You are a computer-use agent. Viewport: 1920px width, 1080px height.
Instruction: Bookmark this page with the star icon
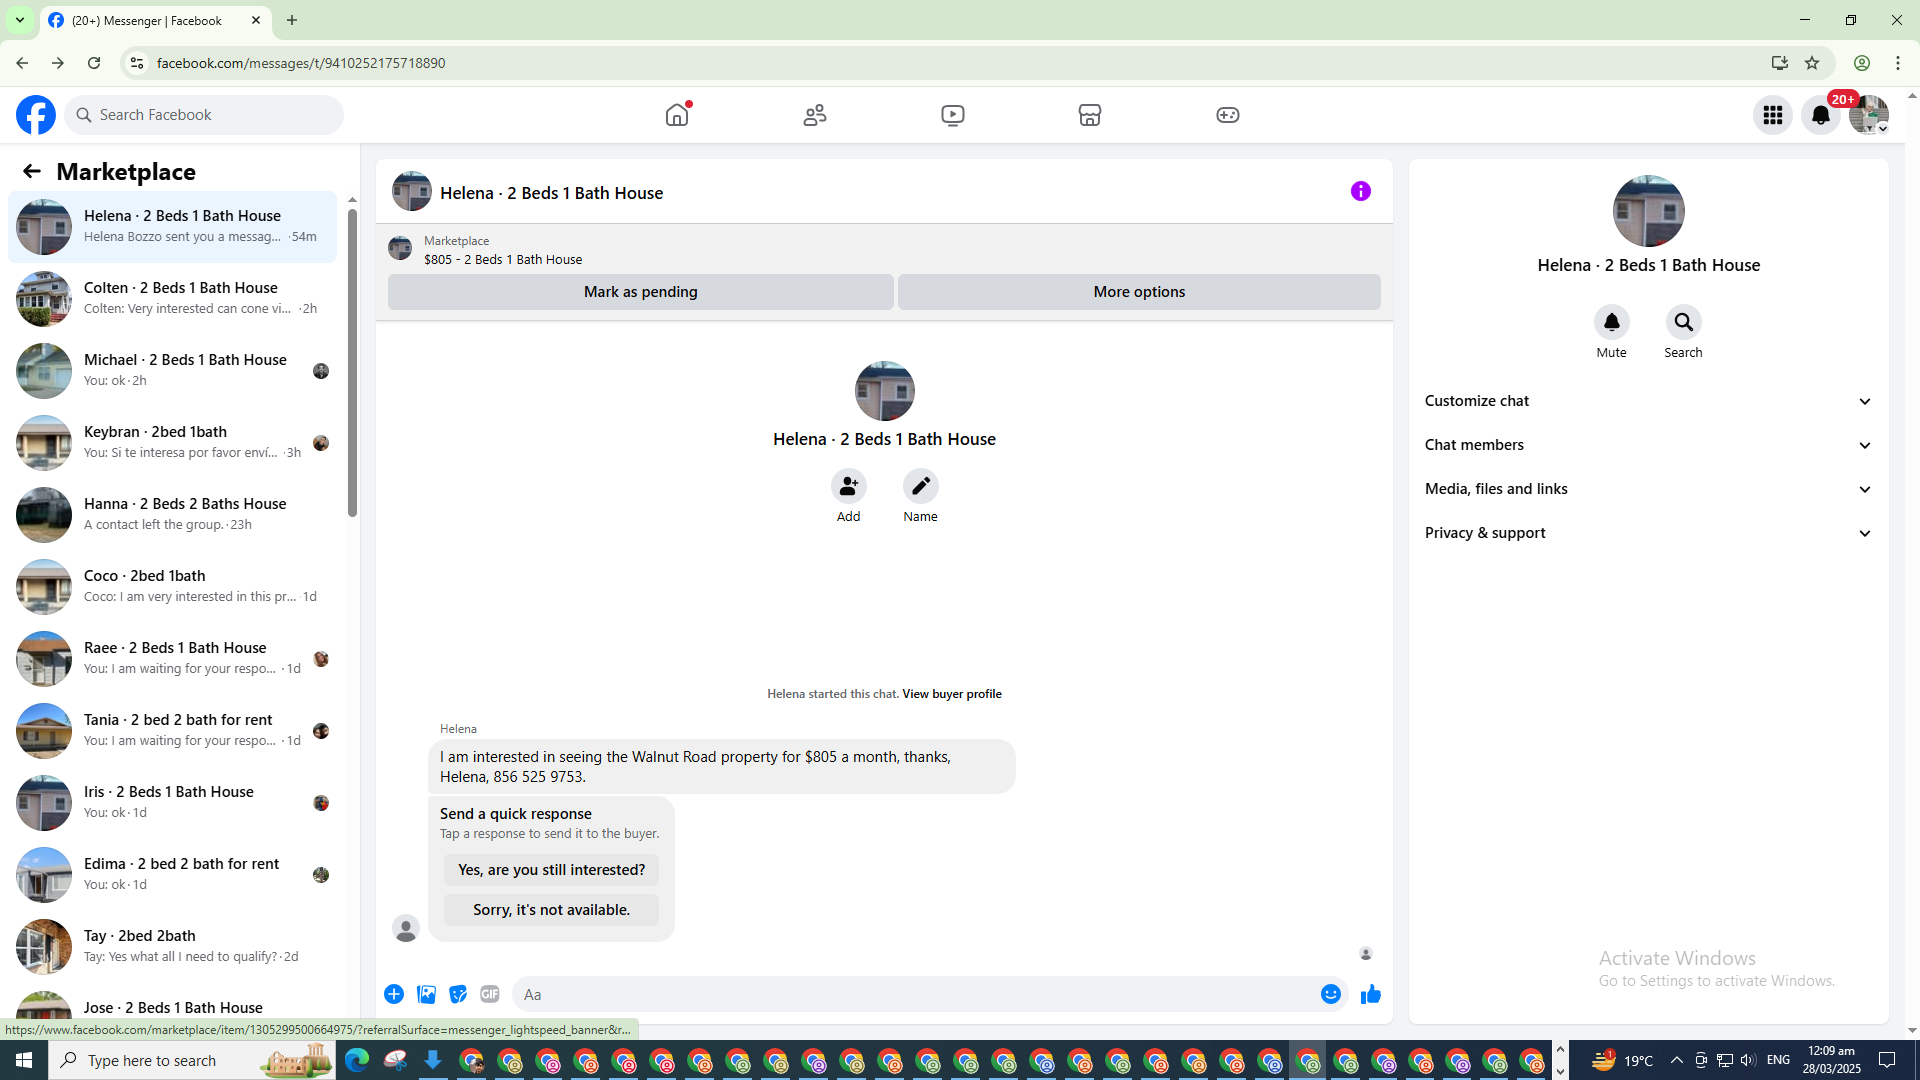point(1812,63)
